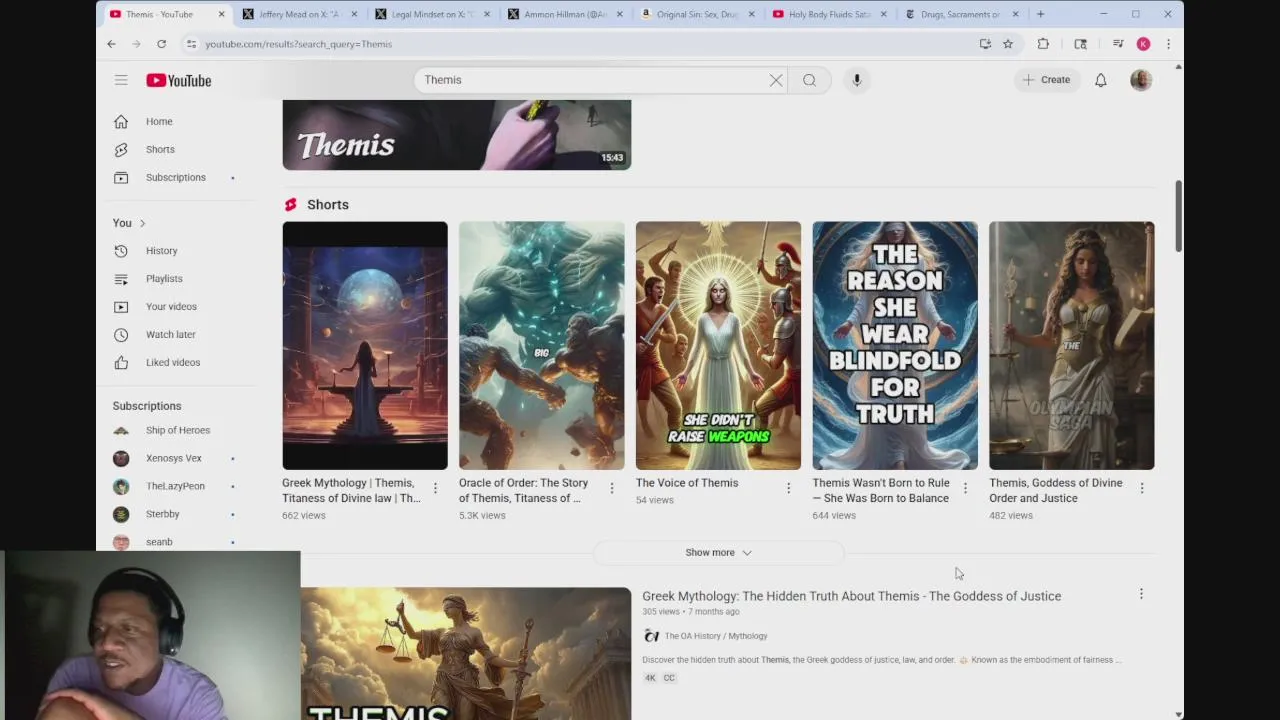
Task: Switch to the Ammon Hillman tab
Action: click(x=565, y=14)
